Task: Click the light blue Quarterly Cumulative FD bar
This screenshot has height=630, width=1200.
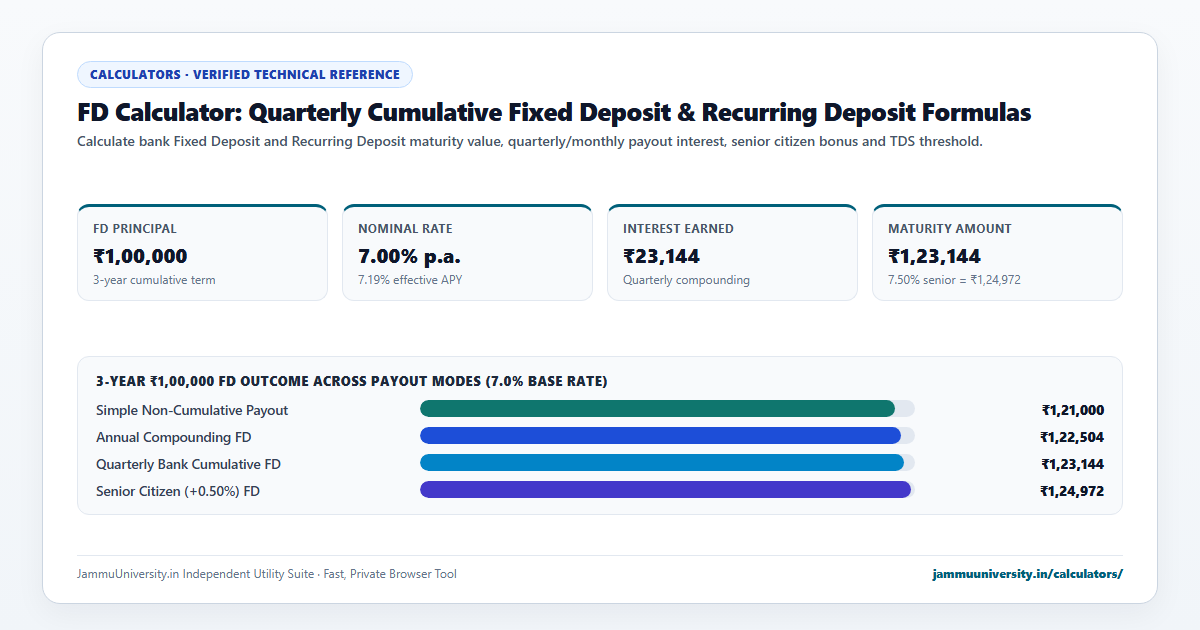Action: coord(662,462)
